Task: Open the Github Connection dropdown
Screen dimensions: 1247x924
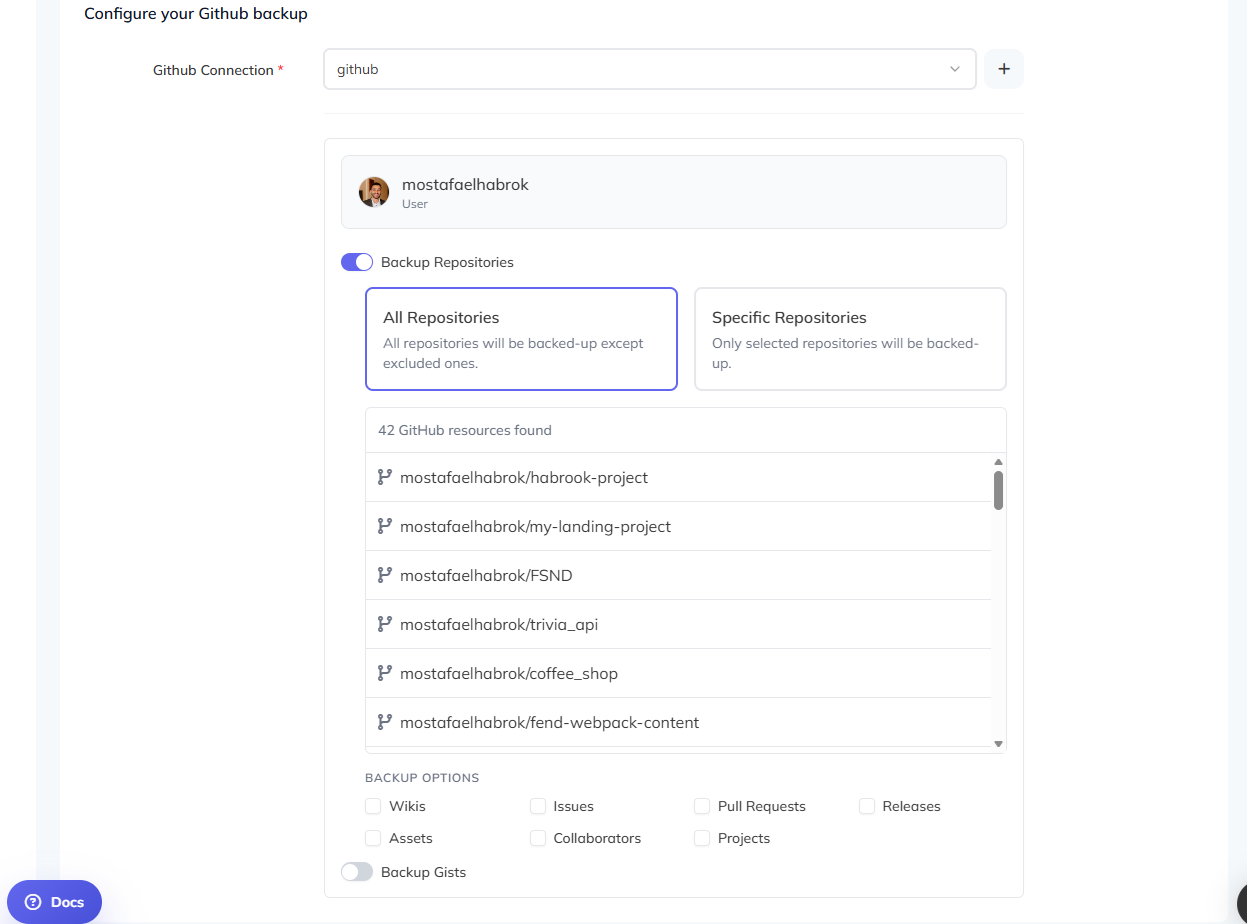Action: click(649, 69)
